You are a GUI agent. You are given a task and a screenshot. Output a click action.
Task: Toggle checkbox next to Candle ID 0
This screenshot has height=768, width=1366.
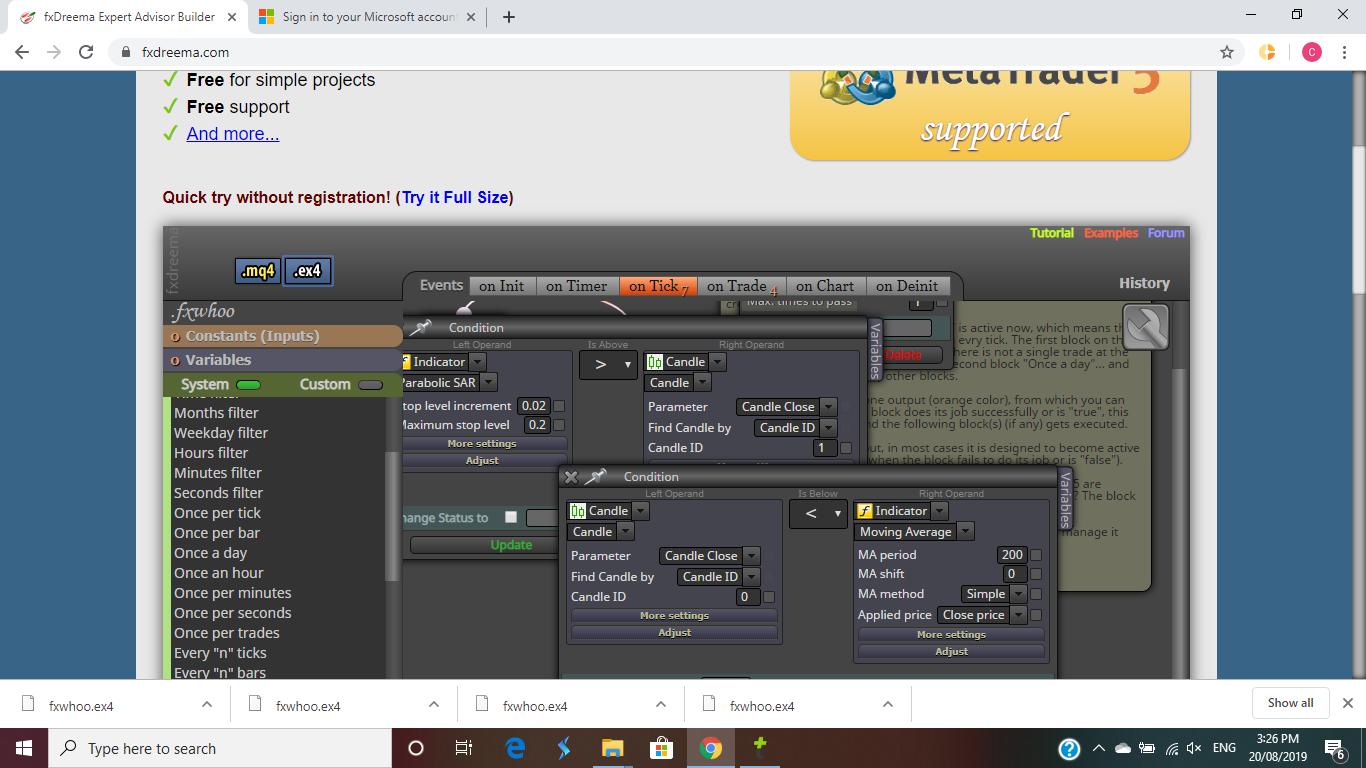tap(769, 597)
